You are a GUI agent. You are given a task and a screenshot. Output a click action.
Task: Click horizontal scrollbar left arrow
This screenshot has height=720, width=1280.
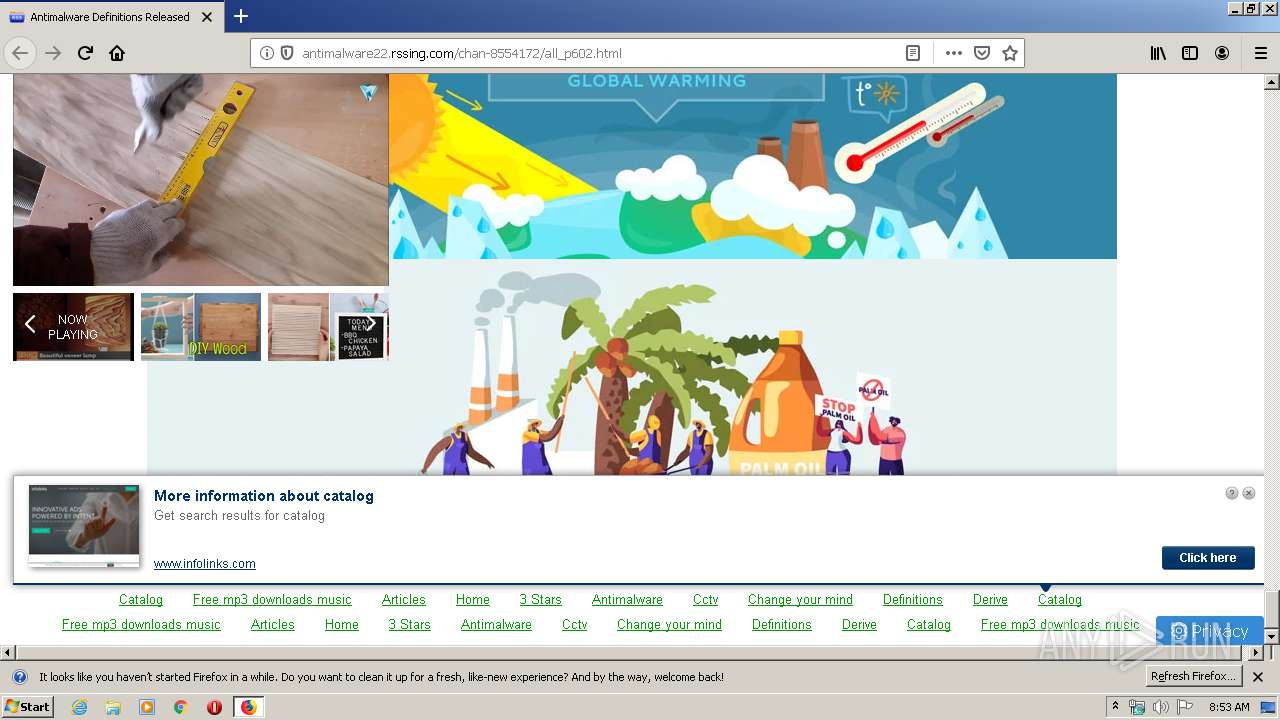(x=8, y=652)
